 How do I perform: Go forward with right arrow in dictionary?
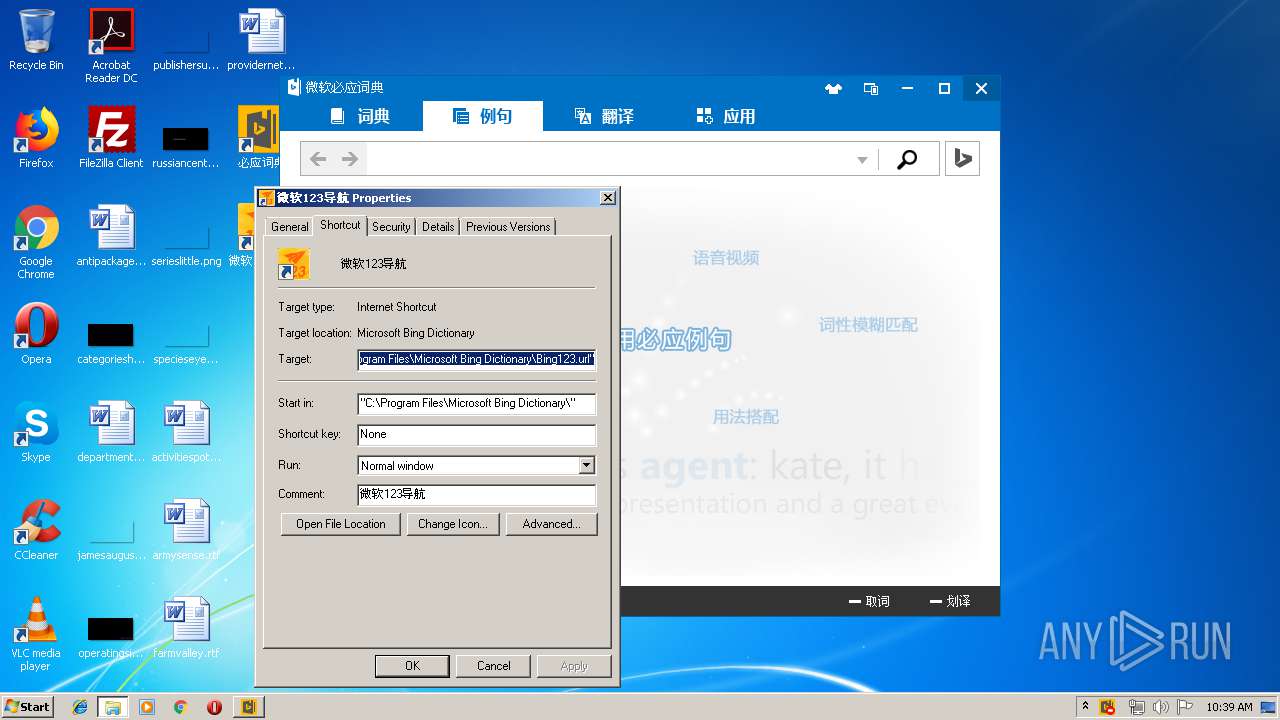tap(350, 159)
